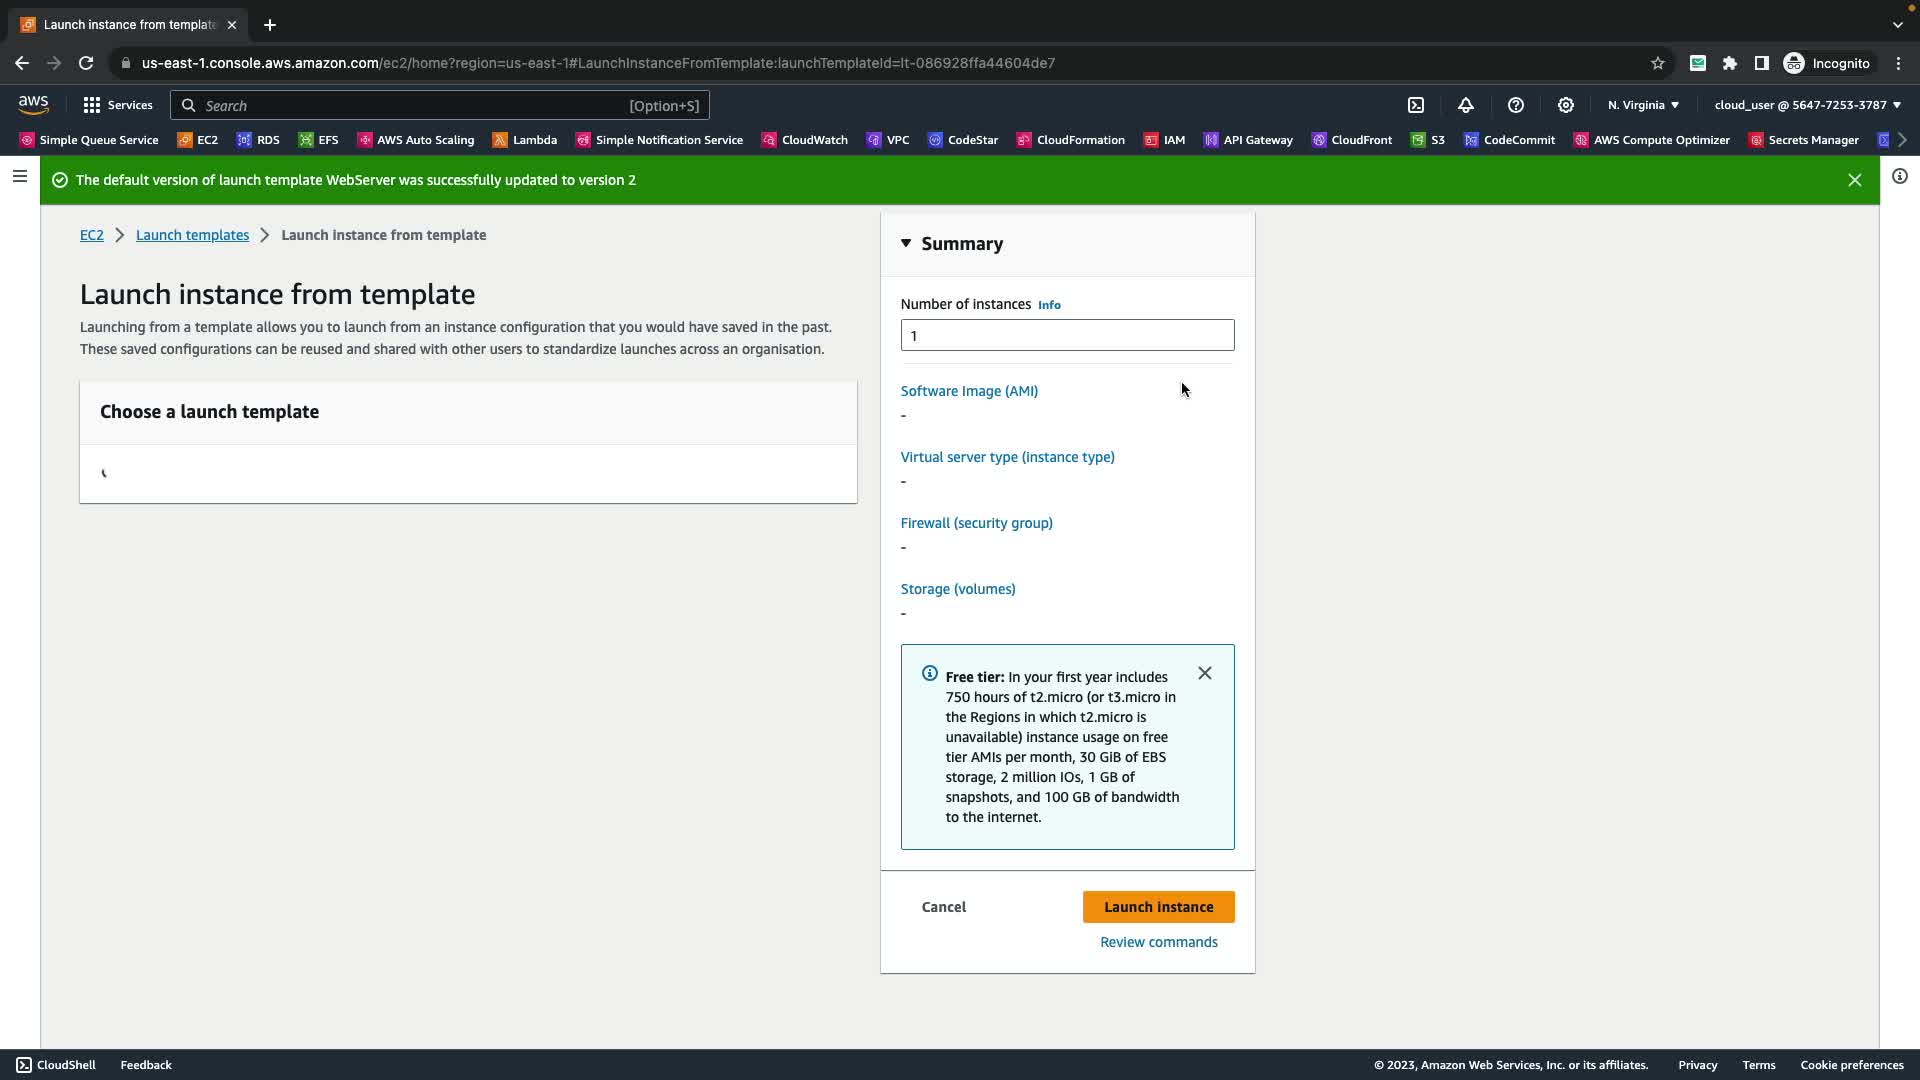Viewport: 1920px width, 1080px height.
Task: Open the Review commands link
Action: [1158, 942]
